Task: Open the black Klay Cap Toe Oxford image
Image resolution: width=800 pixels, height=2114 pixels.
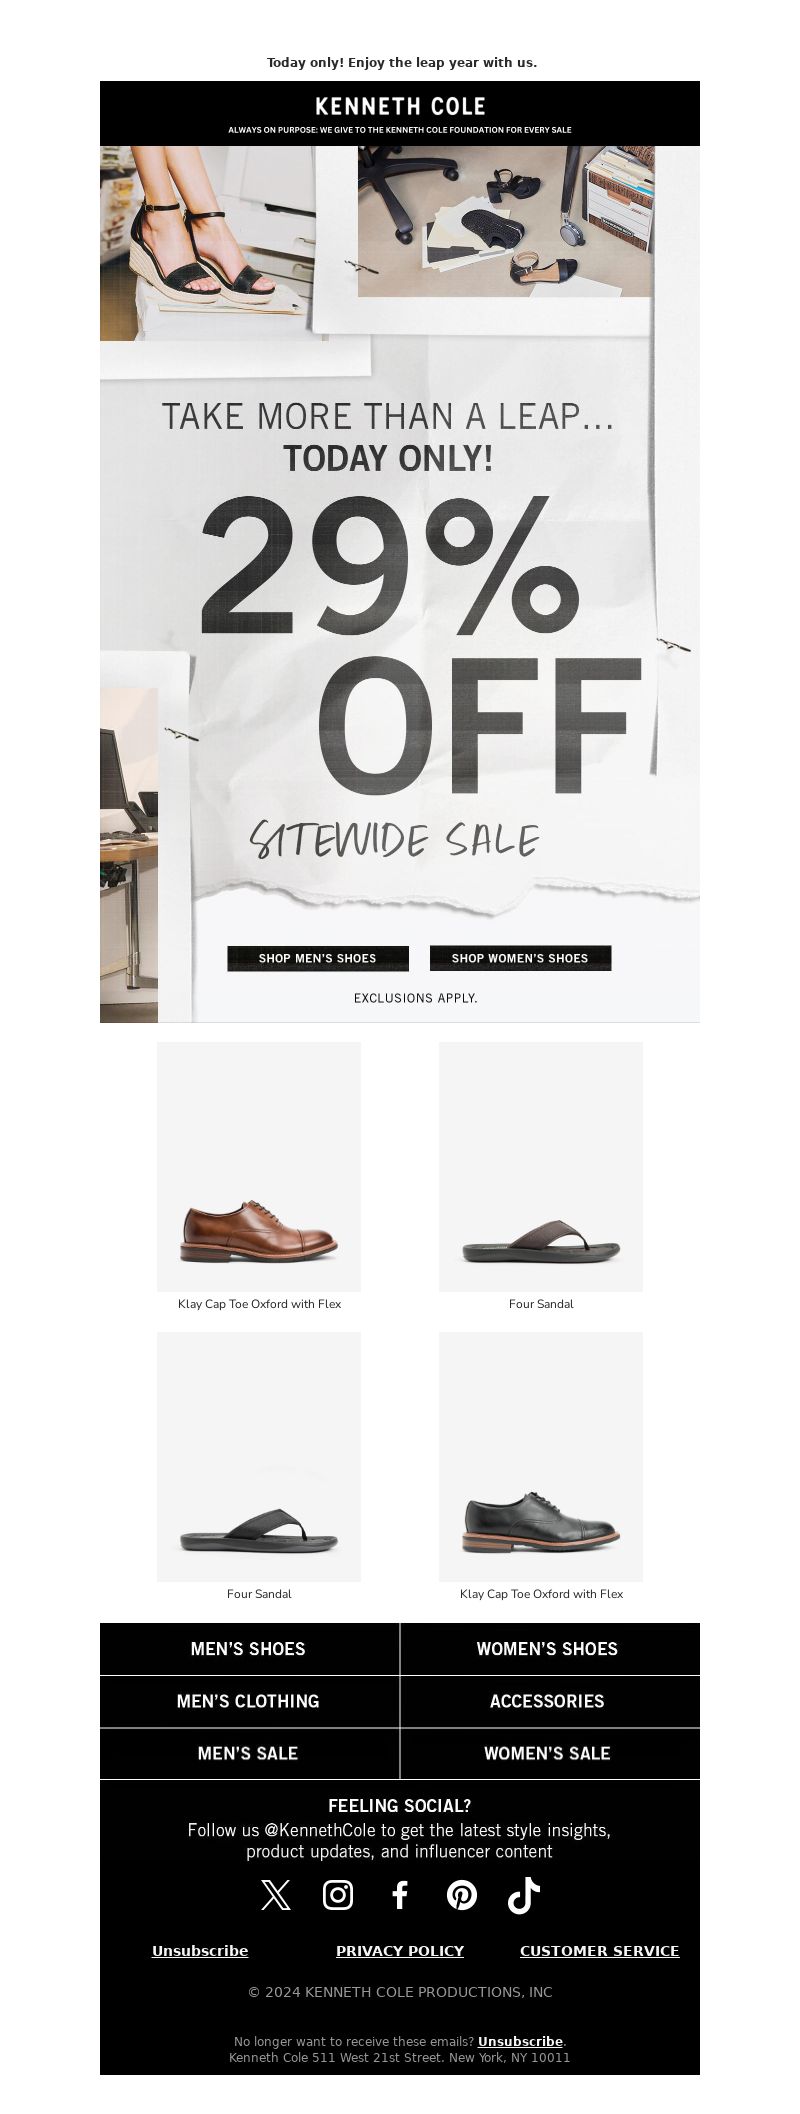Action: click(x=541, y=1456)
